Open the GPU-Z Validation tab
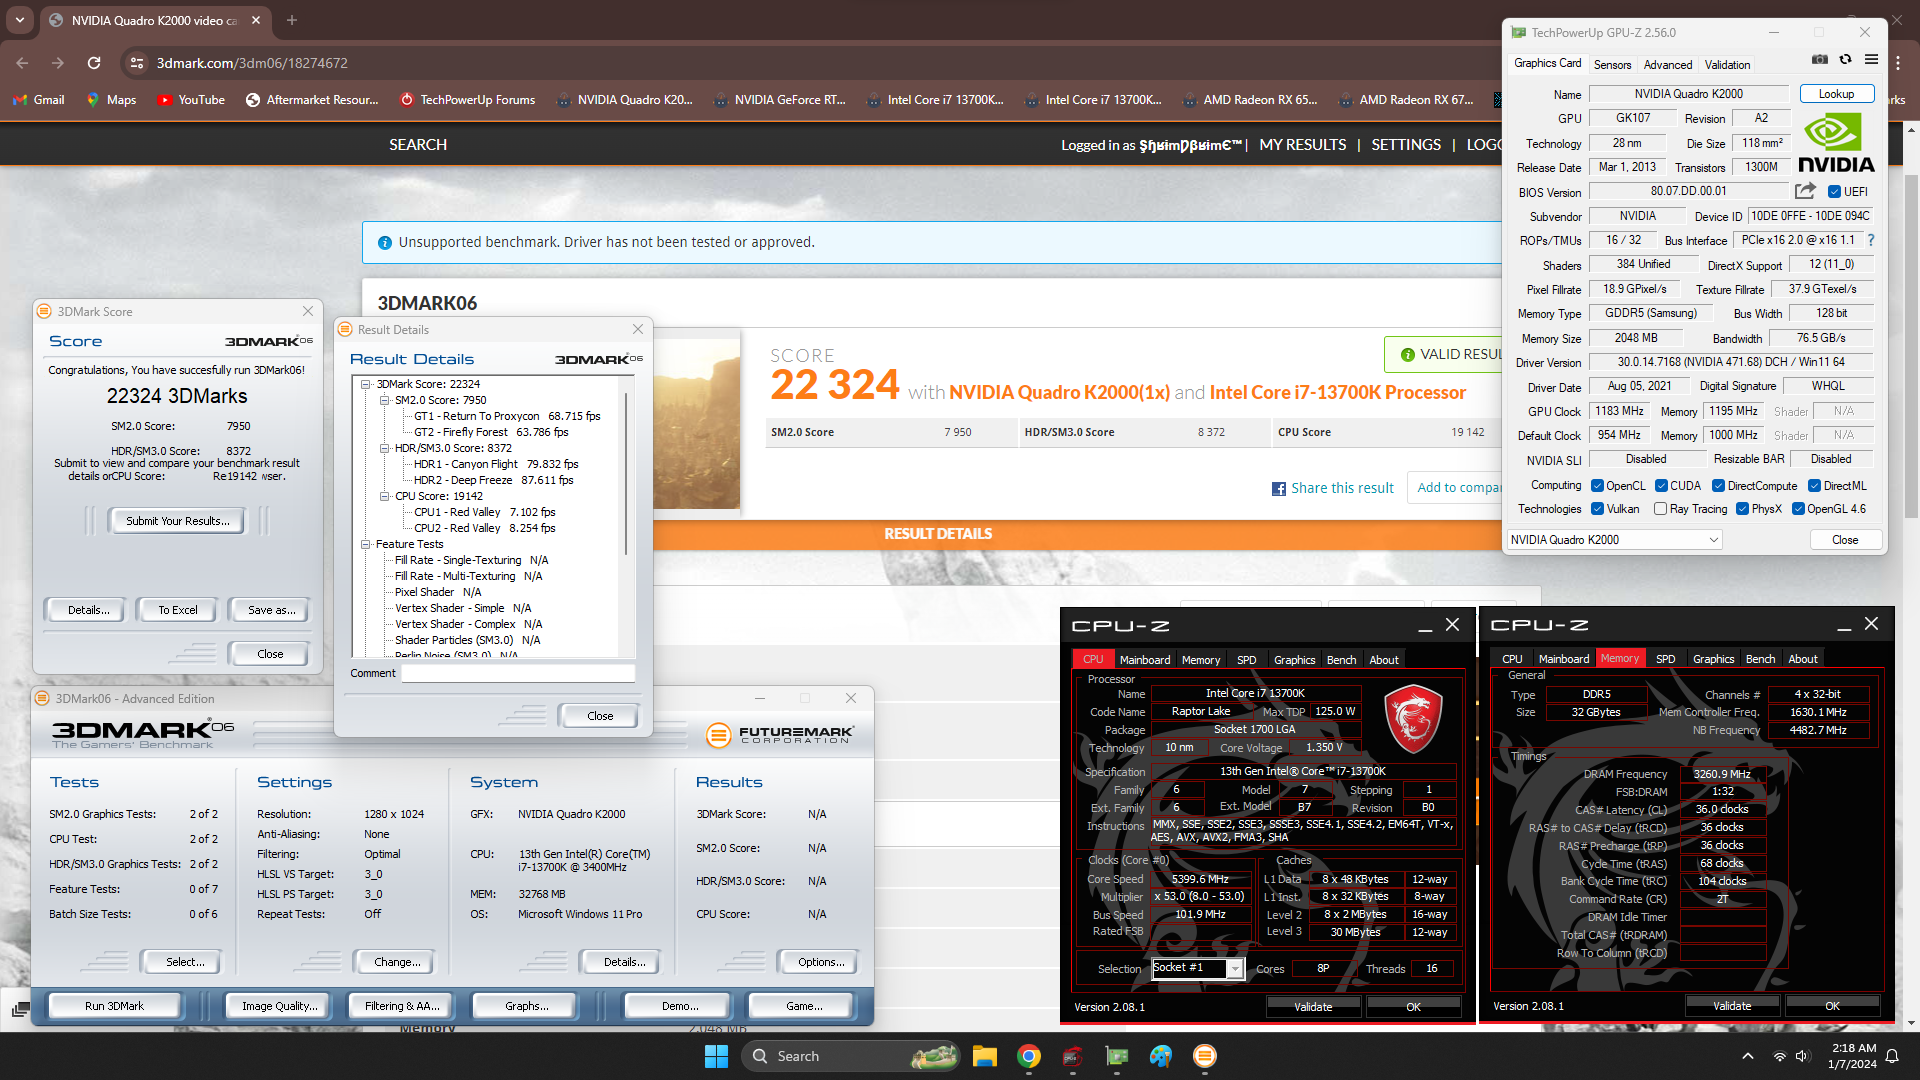 click(1727, 64)
